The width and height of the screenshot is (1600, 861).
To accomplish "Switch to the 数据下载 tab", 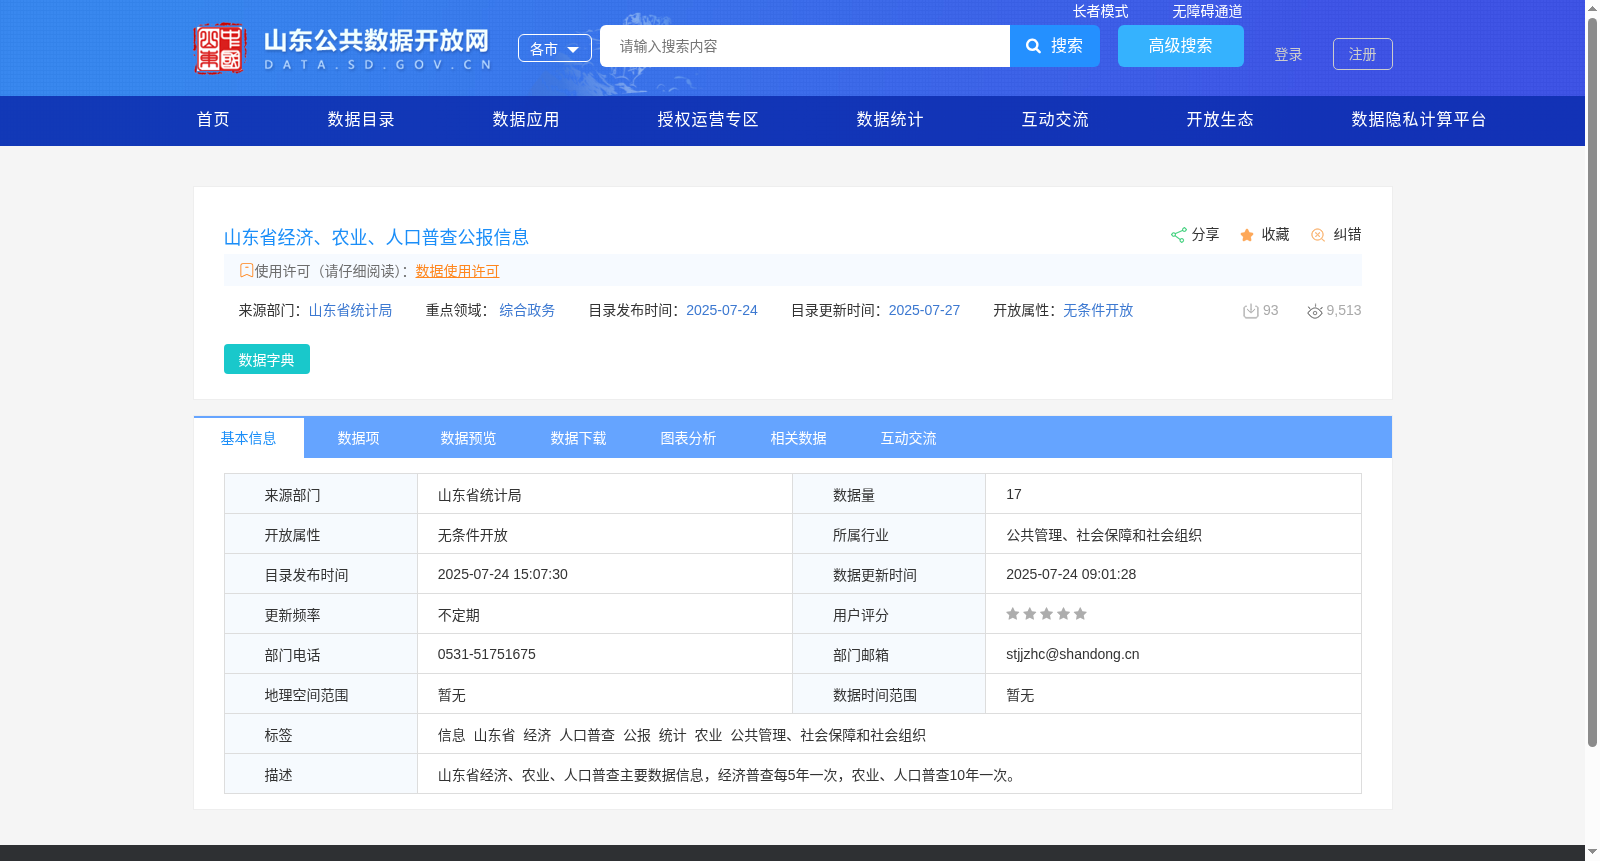I will point(578,438).
